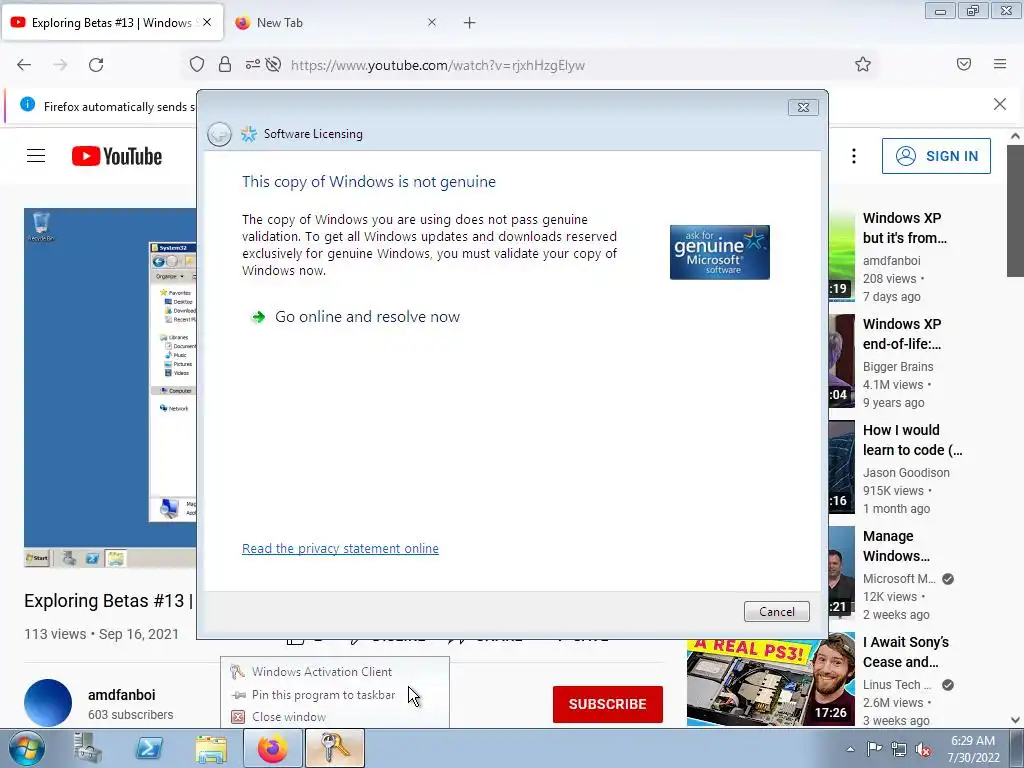Go to YouTube home via logo
Image resolution: width=1024 pixels, height=768 pixels.
coord(117,156)
